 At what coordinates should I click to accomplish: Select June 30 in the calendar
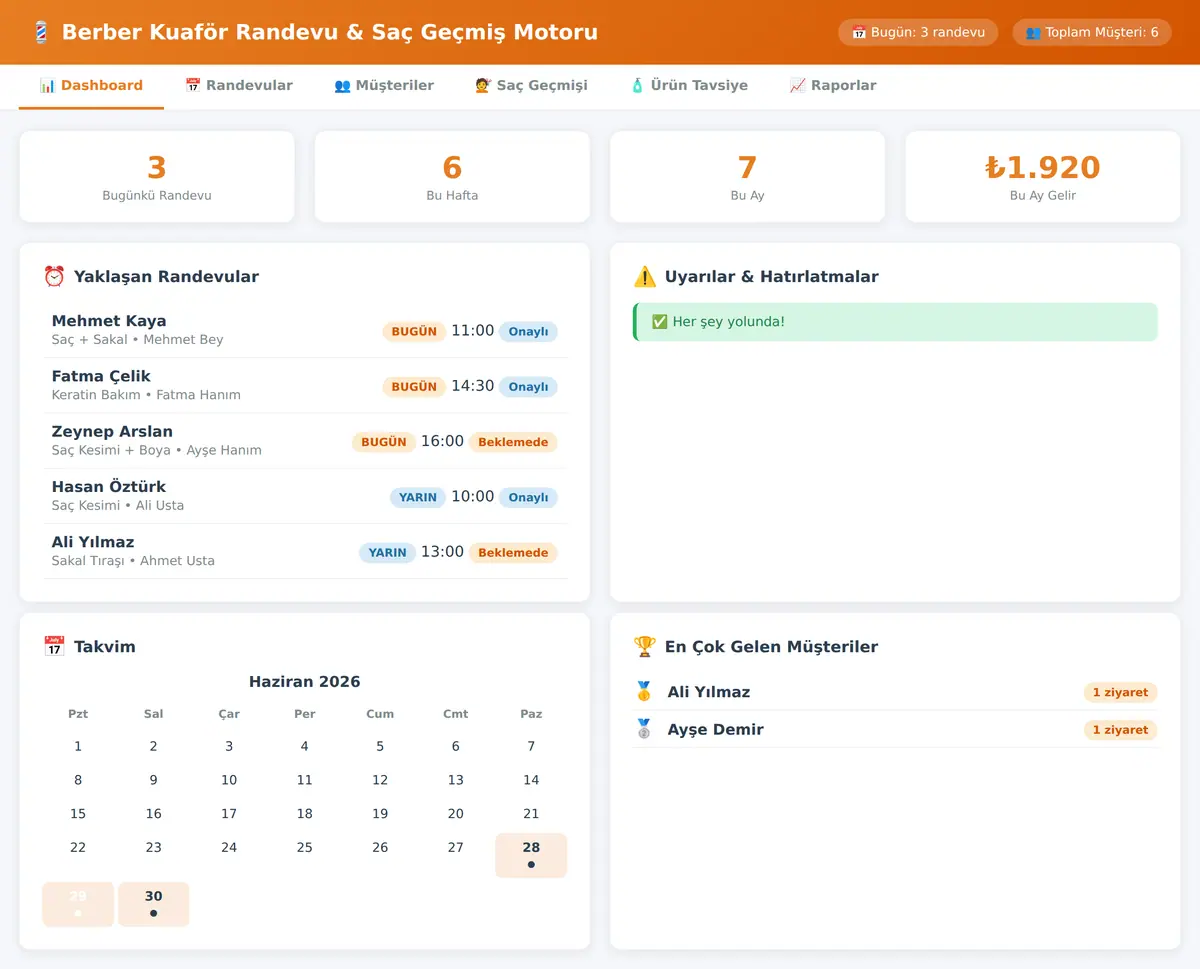pos(153,904)
